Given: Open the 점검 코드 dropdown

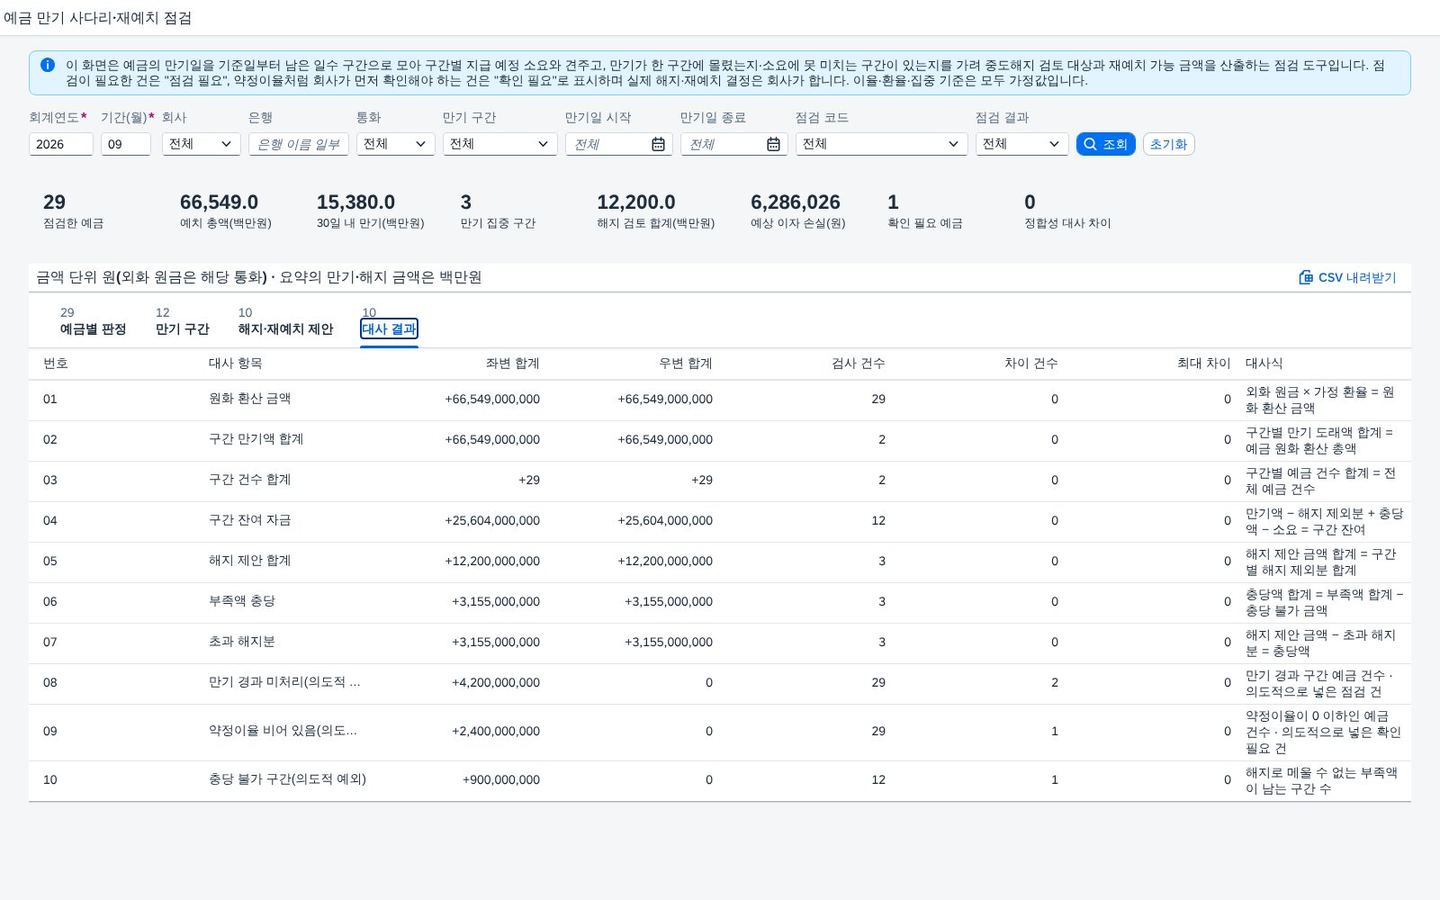Looking at the screenshot, I should click(881, 144).
